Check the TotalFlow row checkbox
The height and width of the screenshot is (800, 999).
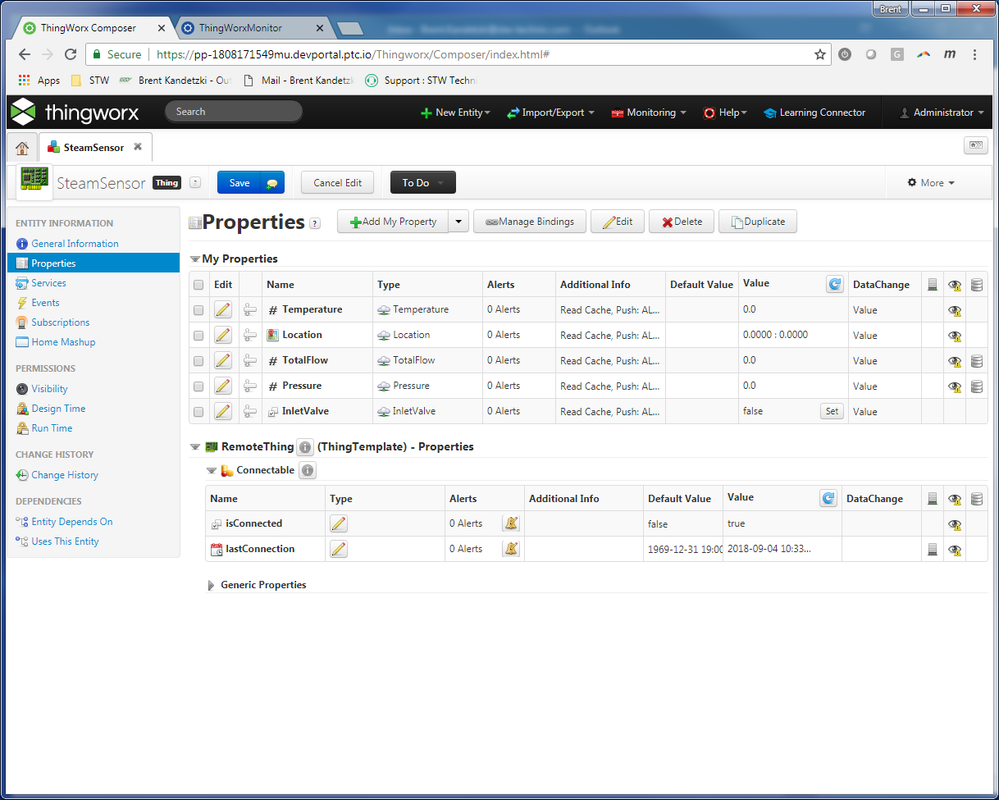click(199, 361)
